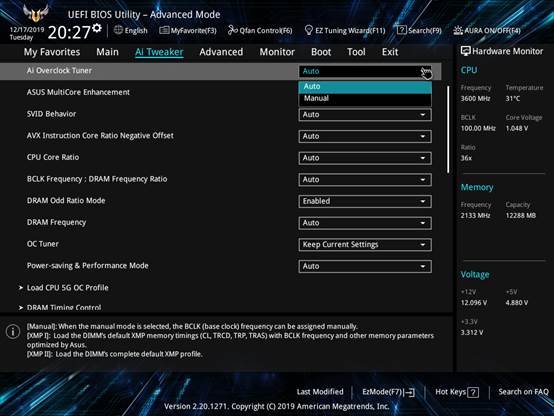The width and height of the screenshot is (554, 416).
Task: Click the CPU frequency 3600 MHz value
Action: (476, 99)
